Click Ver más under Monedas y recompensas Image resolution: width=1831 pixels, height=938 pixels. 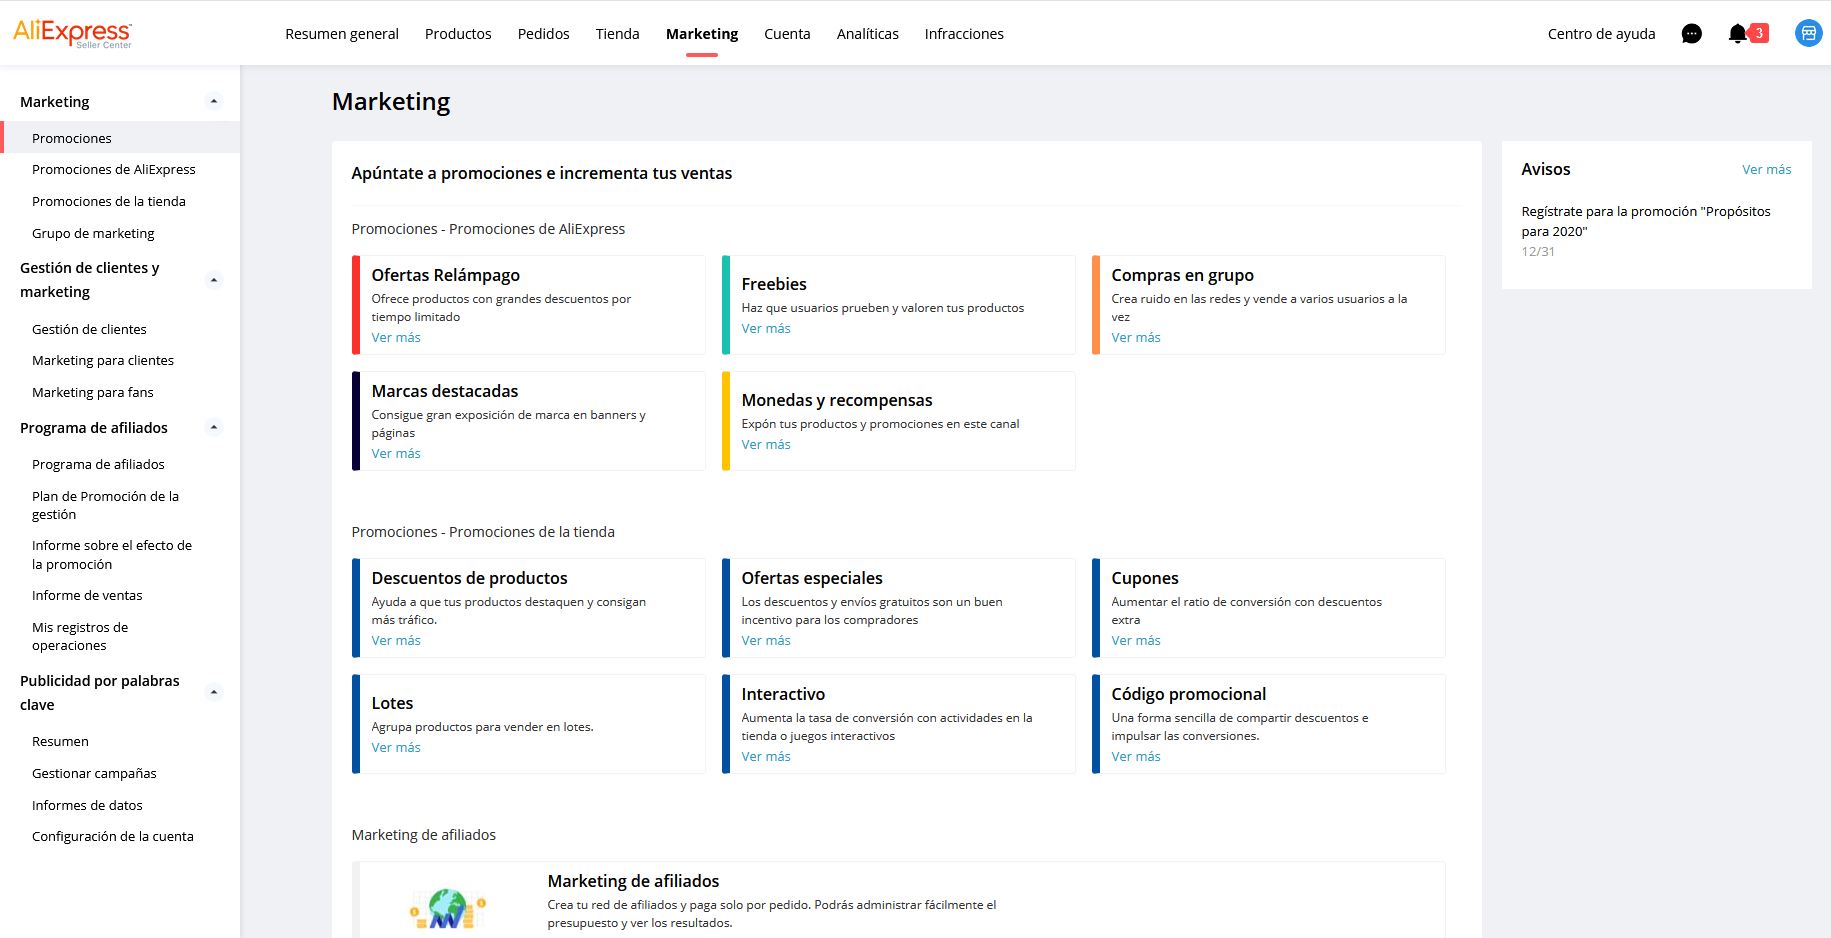[766, 445]
